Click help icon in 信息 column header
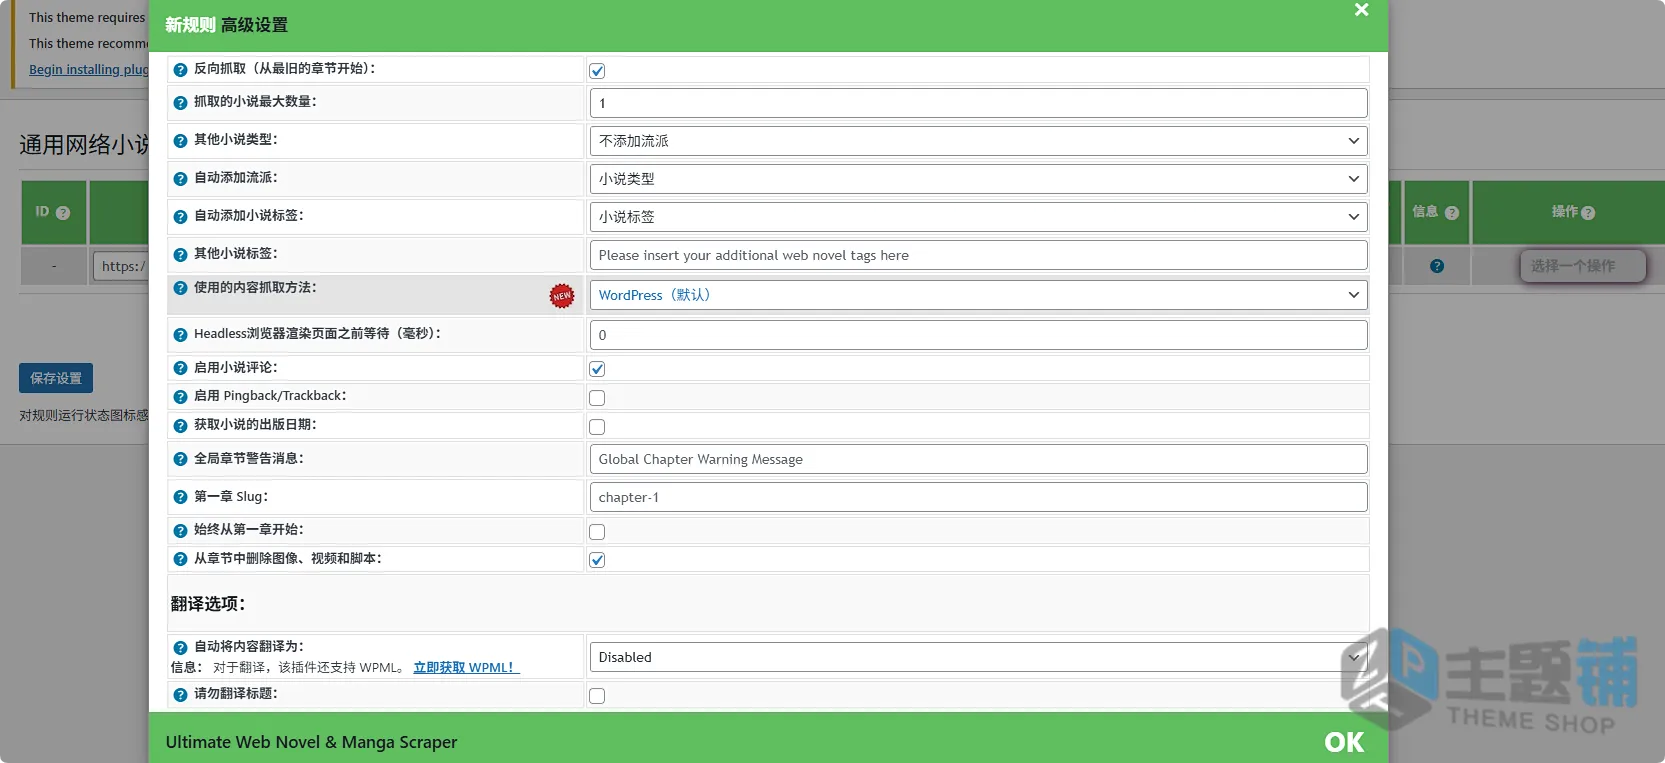Screen dimensions: 1665x763 (x=1452, y=213)
